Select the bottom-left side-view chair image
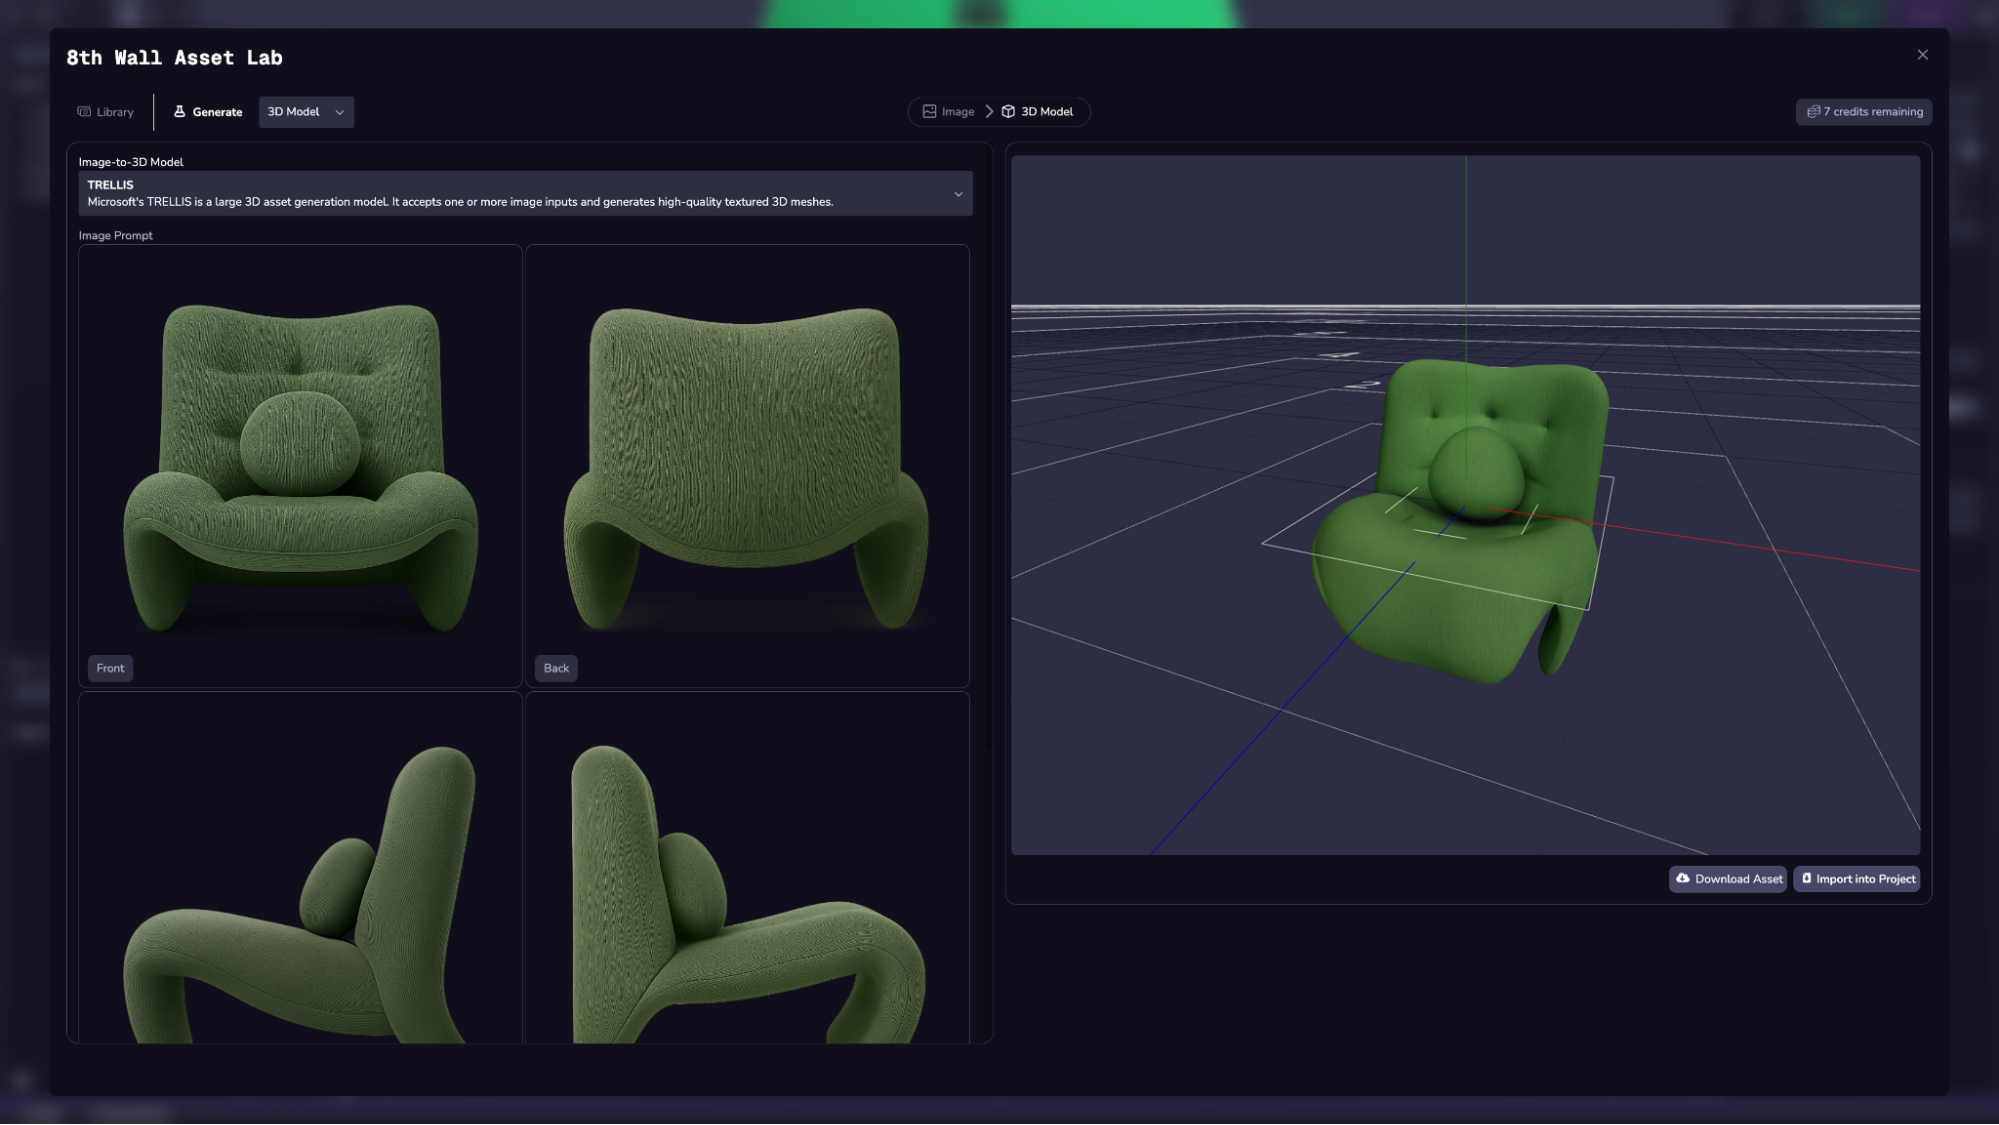1999x1125 pixels. 300,880
